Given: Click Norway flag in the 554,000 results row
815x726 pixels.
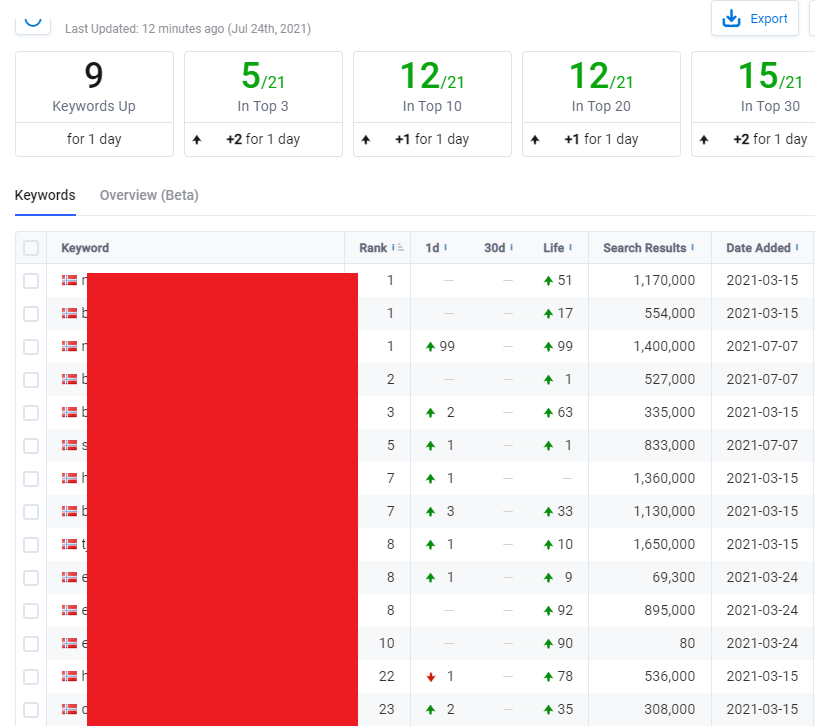Looking at the screenshot, I should 69,313.
